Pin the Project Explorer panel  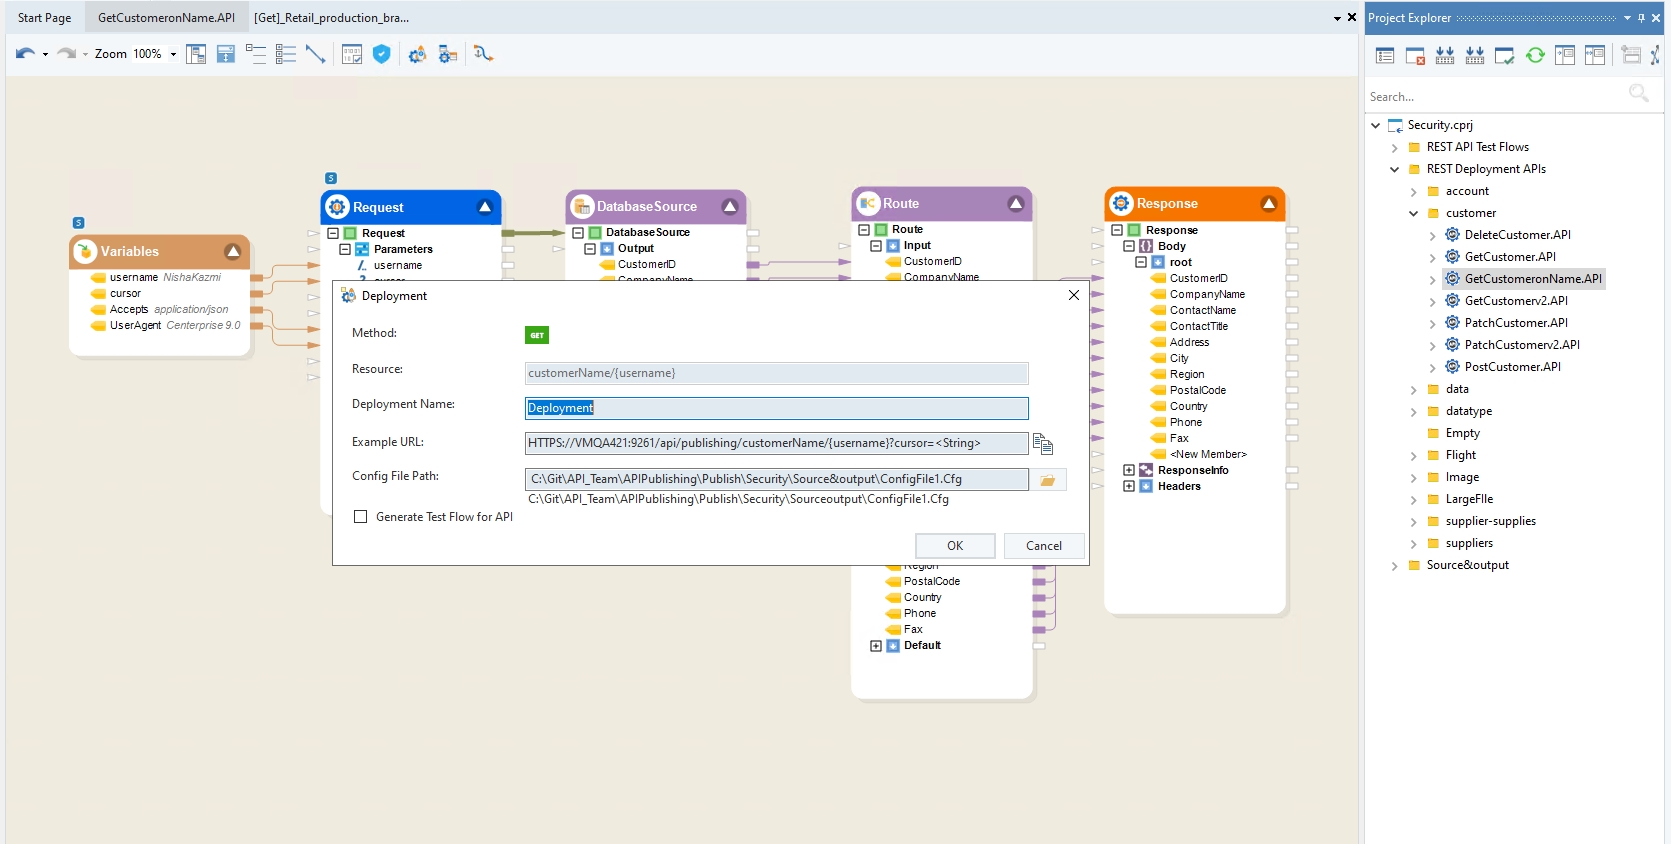tap(1641, 18)
